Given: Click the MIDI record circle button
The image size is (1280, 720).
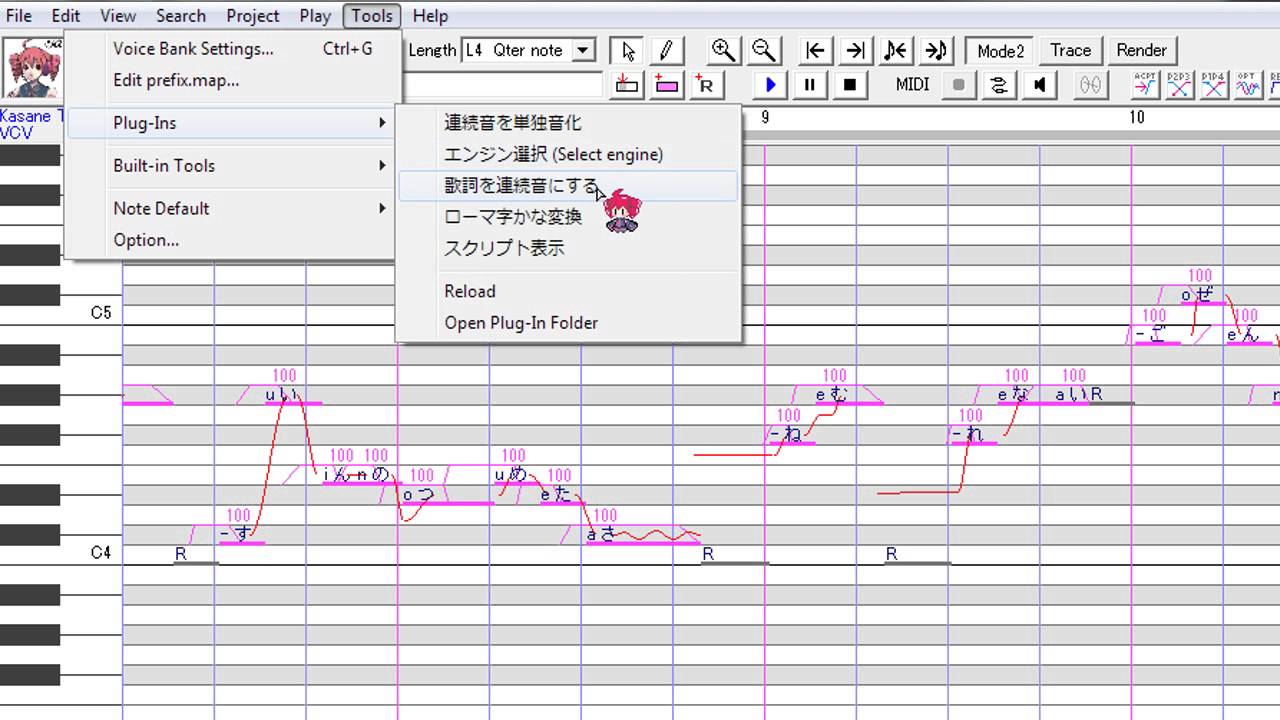Looking at the screenshot, I should point(958,84).
